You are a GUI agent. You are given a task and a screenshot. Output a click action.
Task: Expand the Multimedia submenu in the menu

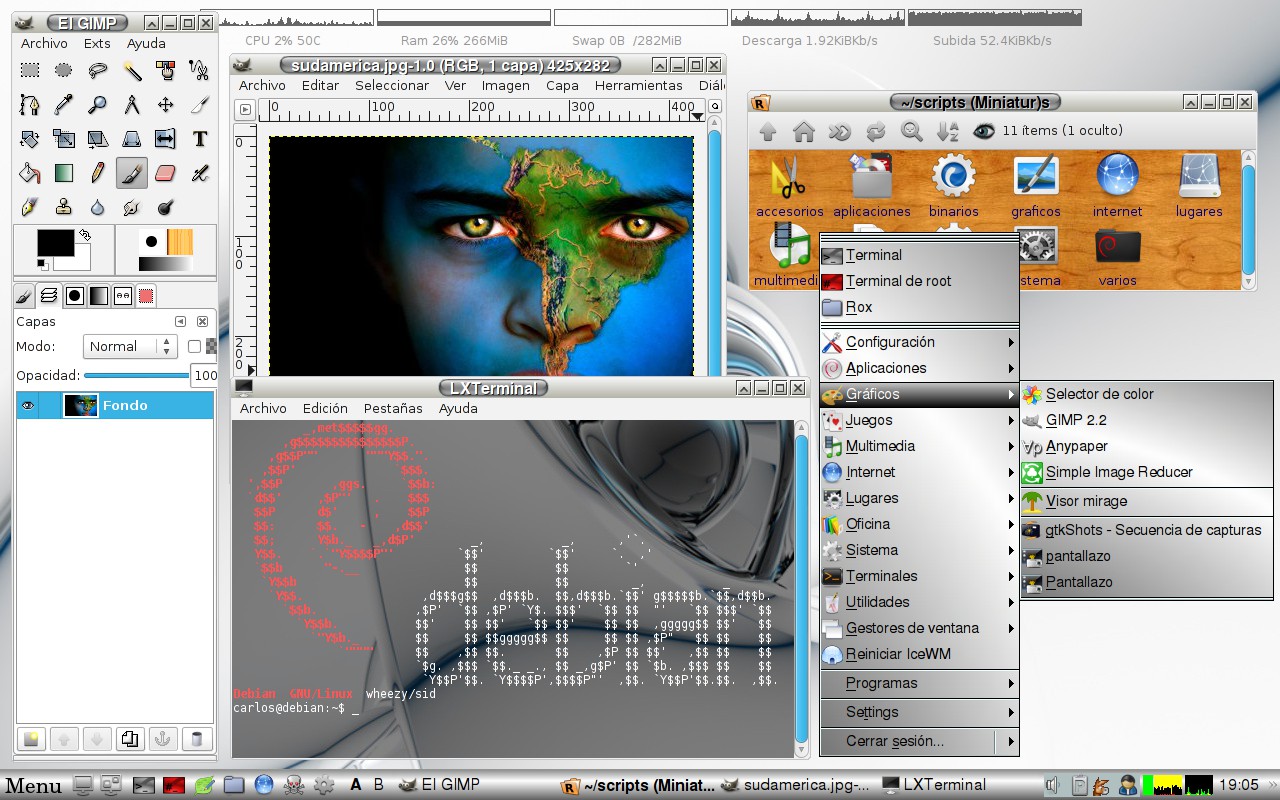(x=919, y=446)
